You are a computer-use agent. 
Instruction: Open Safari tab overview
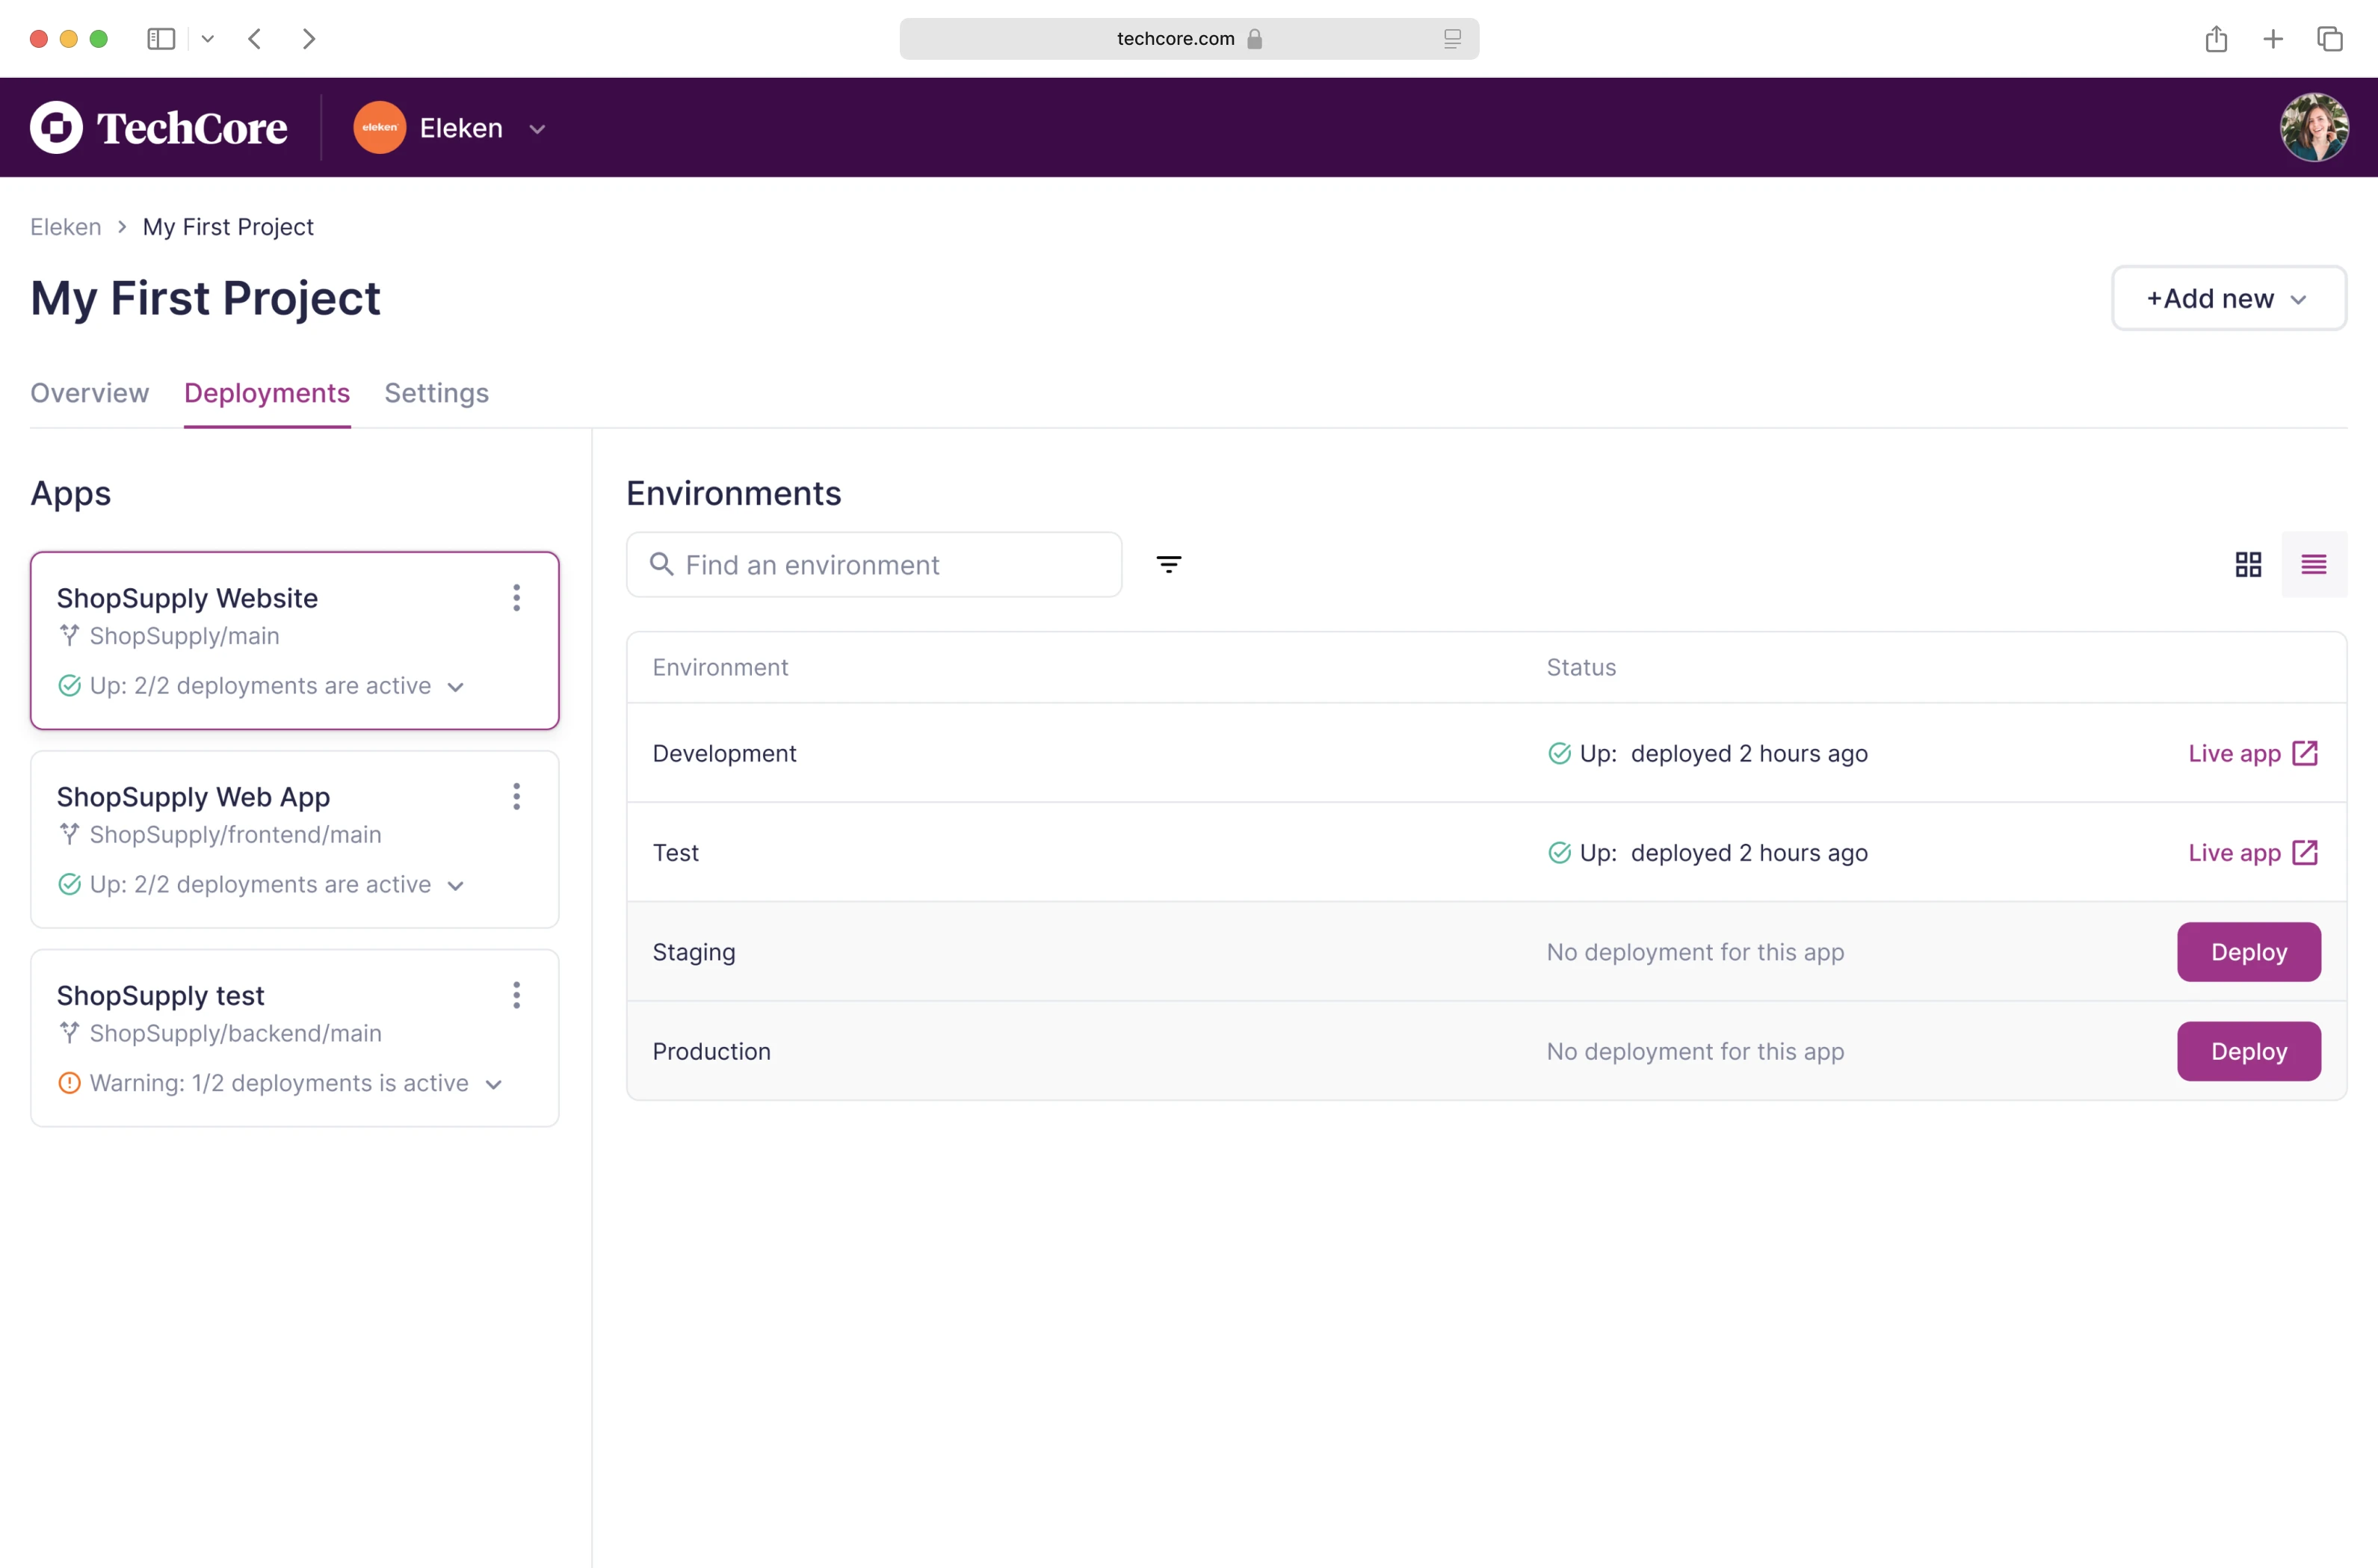coord(2330,39)
